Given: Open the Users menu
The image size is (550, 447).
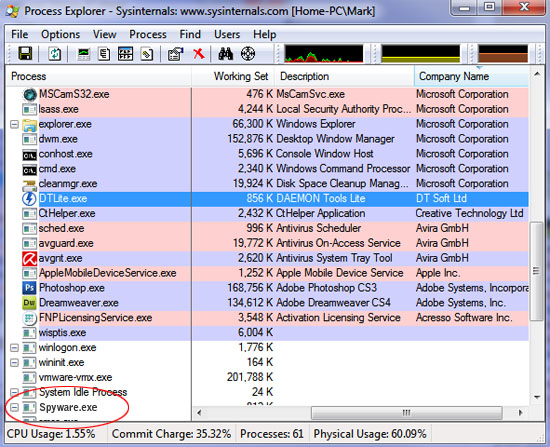Looking at the screenshot, I should 227,34.
